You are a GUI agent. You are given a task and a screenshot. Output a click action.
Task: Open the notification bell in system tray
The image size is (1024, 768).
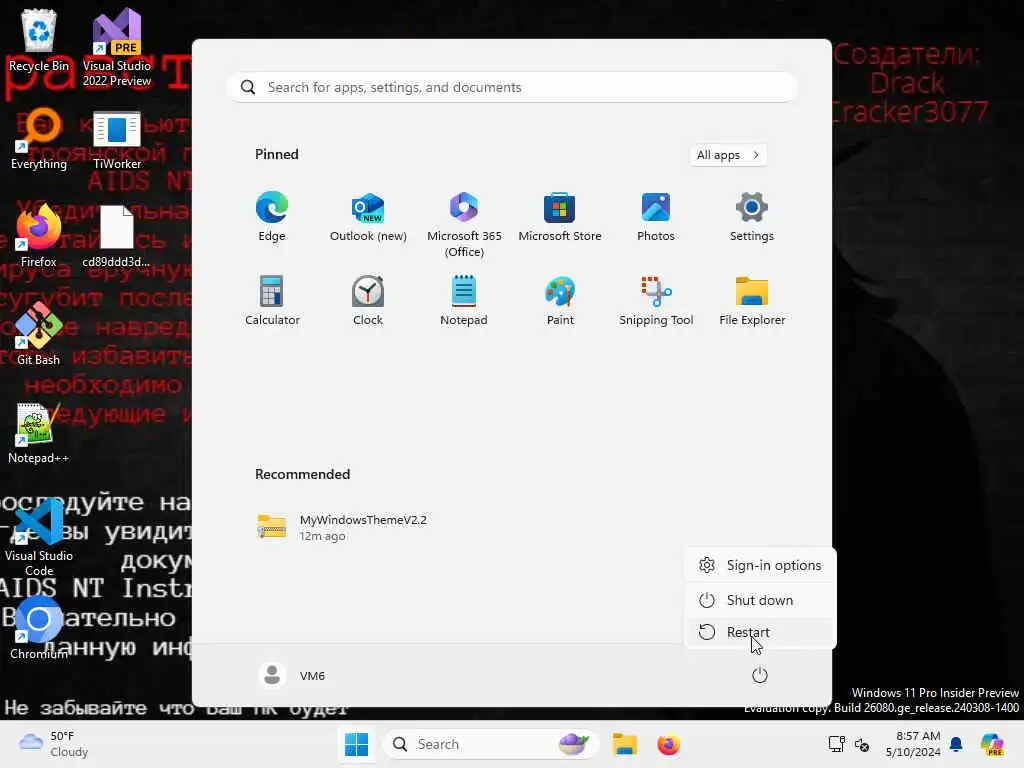pos(956,744)
